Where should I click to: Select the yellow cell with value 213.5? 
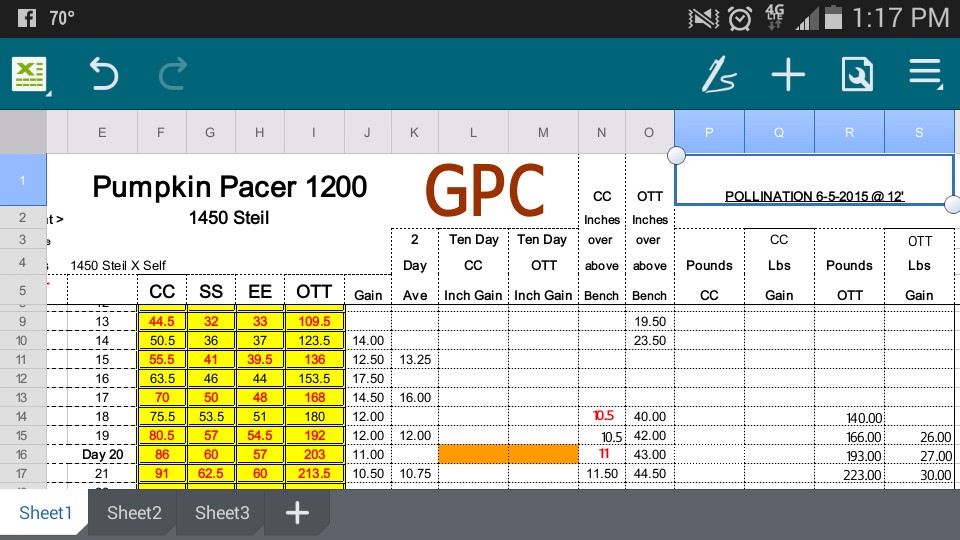314,473
